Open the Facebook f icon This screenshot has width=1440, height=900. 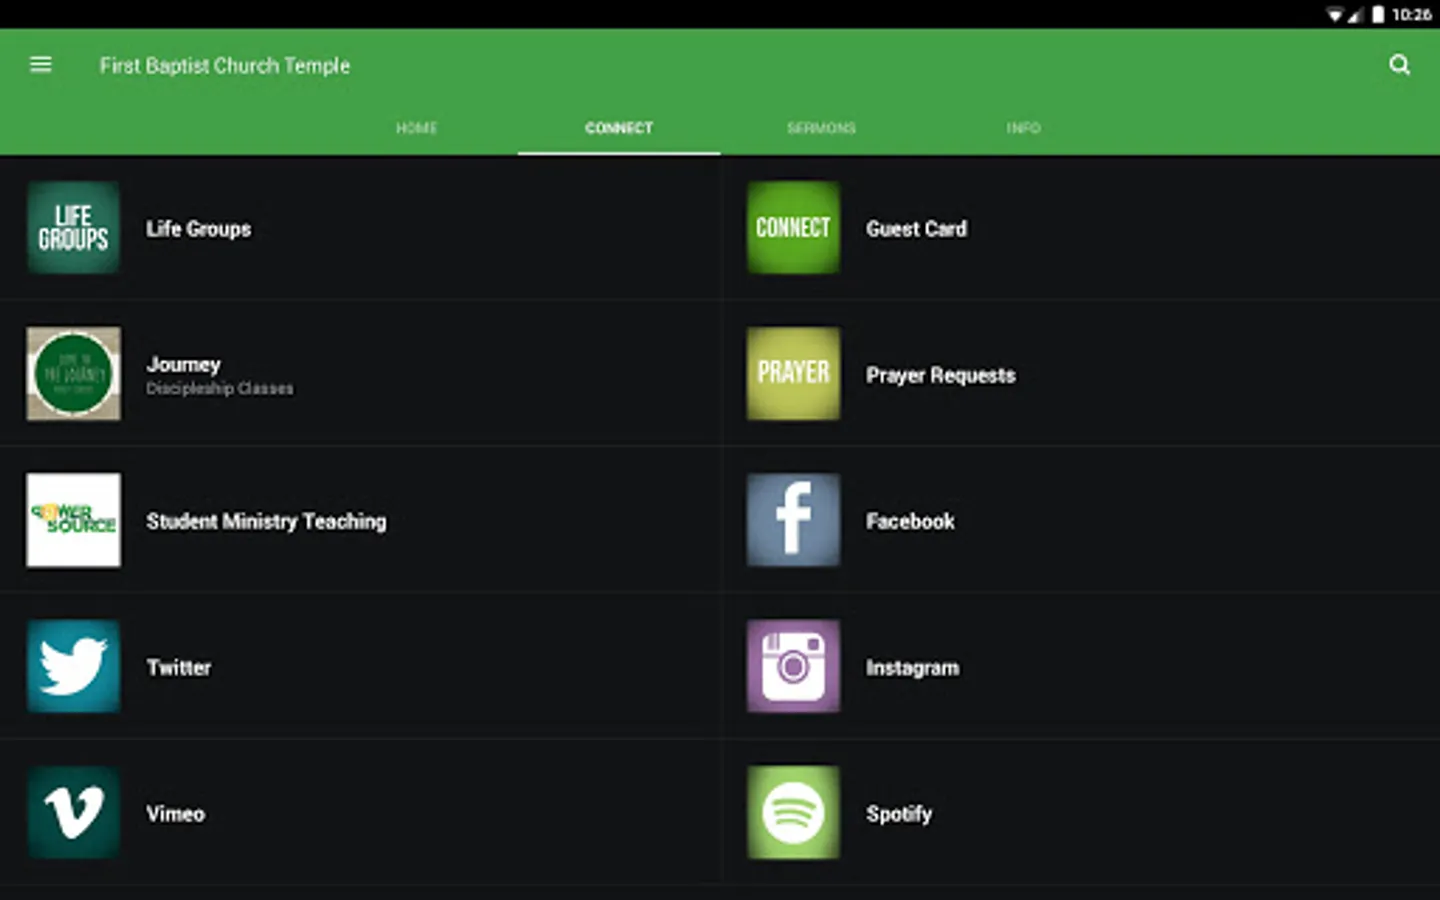tap(793, 520)
